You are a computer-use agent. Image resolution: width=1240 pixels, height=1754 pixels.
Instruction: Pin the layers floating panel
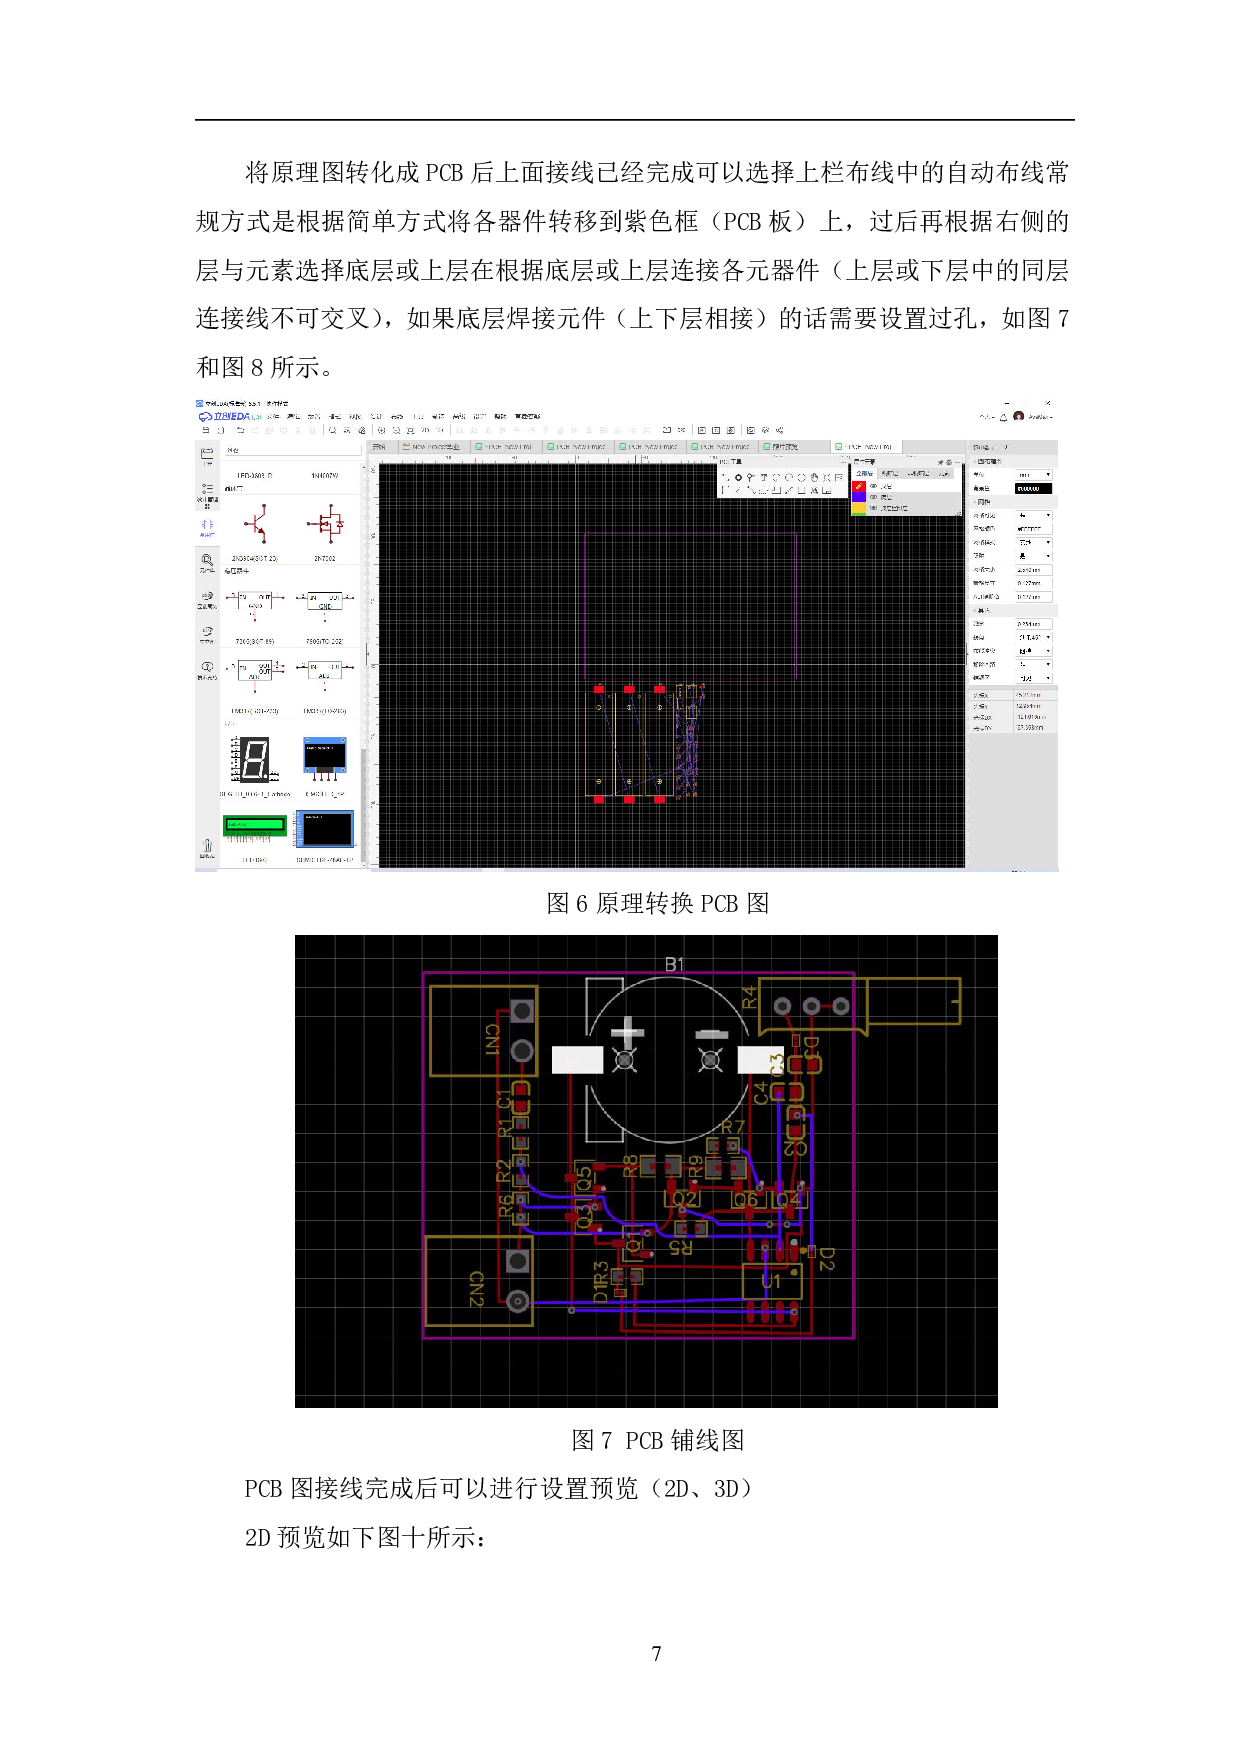click(940, 462)
